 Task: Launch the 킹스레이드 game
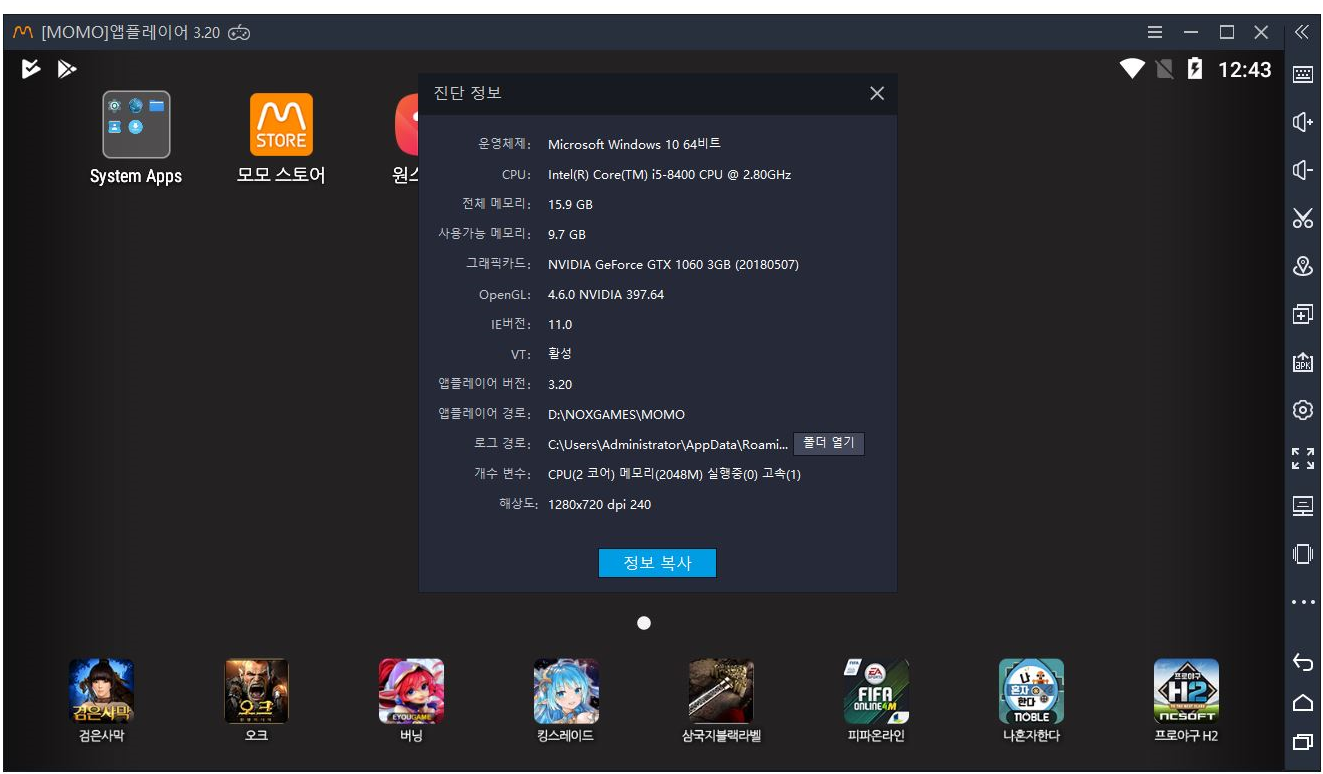point(566,691)
